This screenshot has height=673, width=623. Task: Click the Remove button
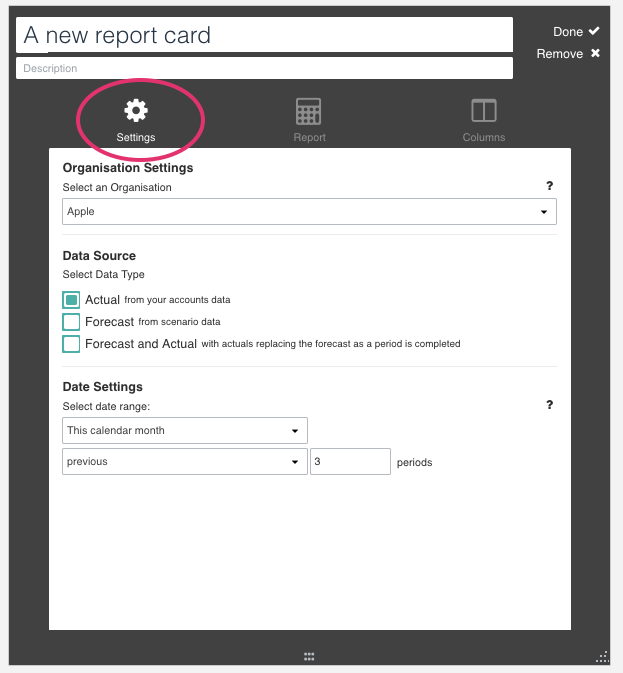[x=568, y=54]
